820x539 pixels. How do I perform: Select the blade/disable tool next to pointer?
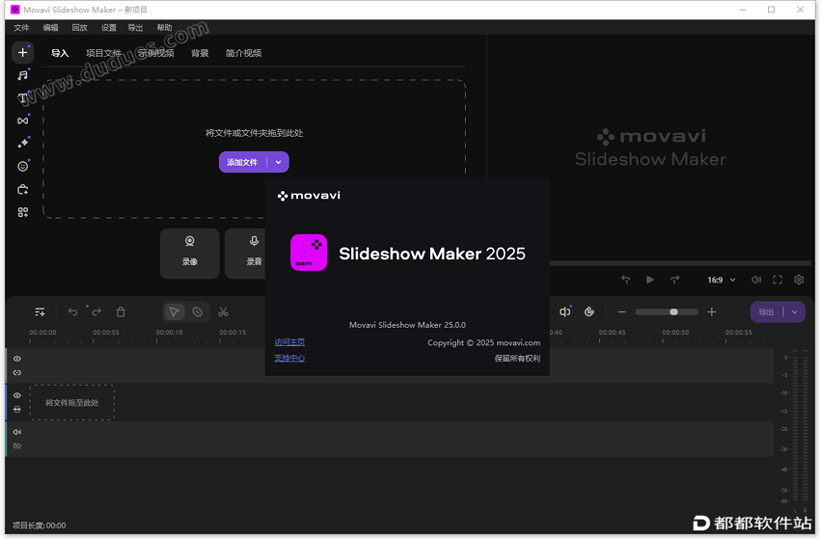tap(198, 312)
